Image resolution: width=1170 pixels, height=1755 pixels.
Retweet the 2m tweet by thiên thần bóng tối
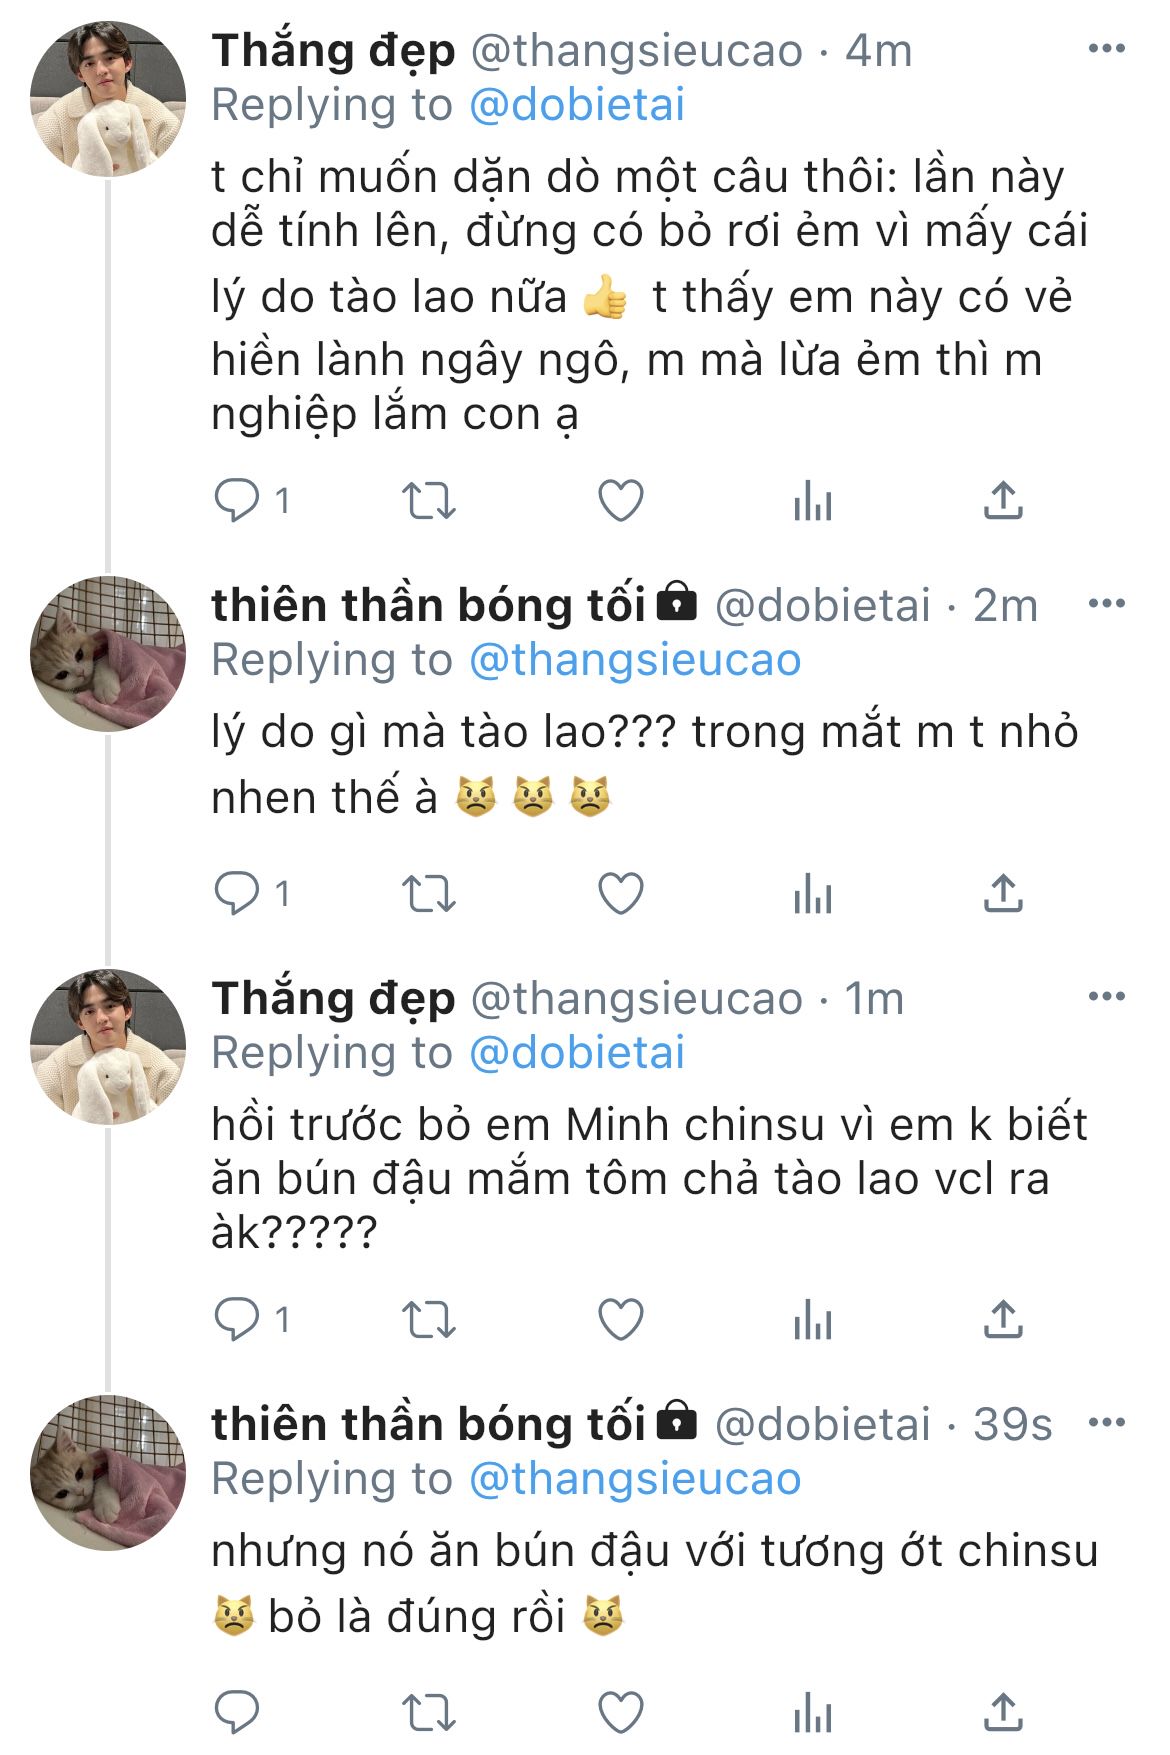[428, 894]
